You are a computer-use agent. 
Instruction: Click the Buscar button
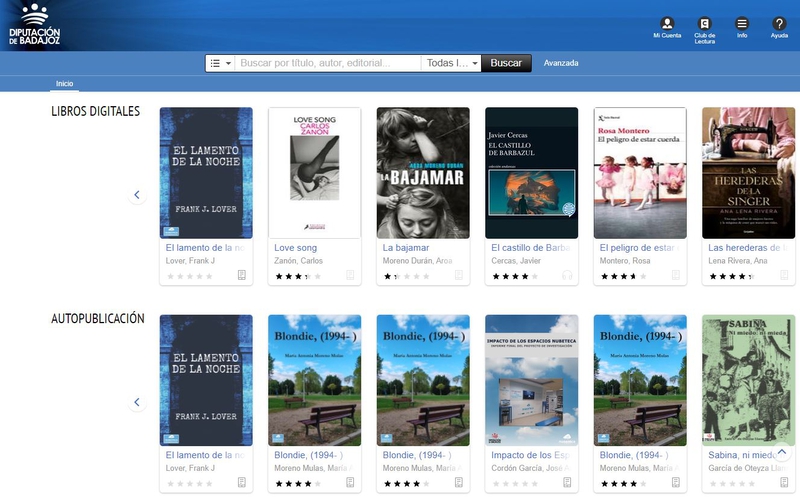pos(506,63)
